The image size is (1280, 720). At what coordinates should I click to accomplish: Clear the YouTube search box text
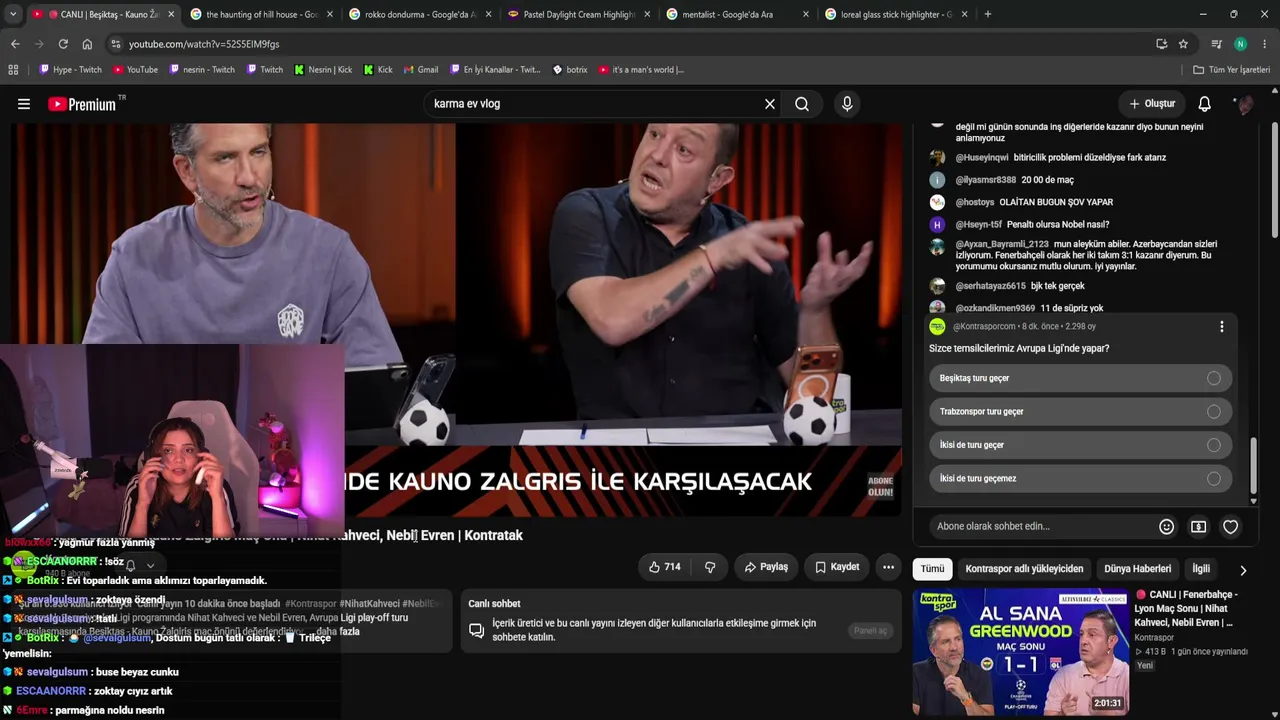pyautogui.click(x=770, y=104)
